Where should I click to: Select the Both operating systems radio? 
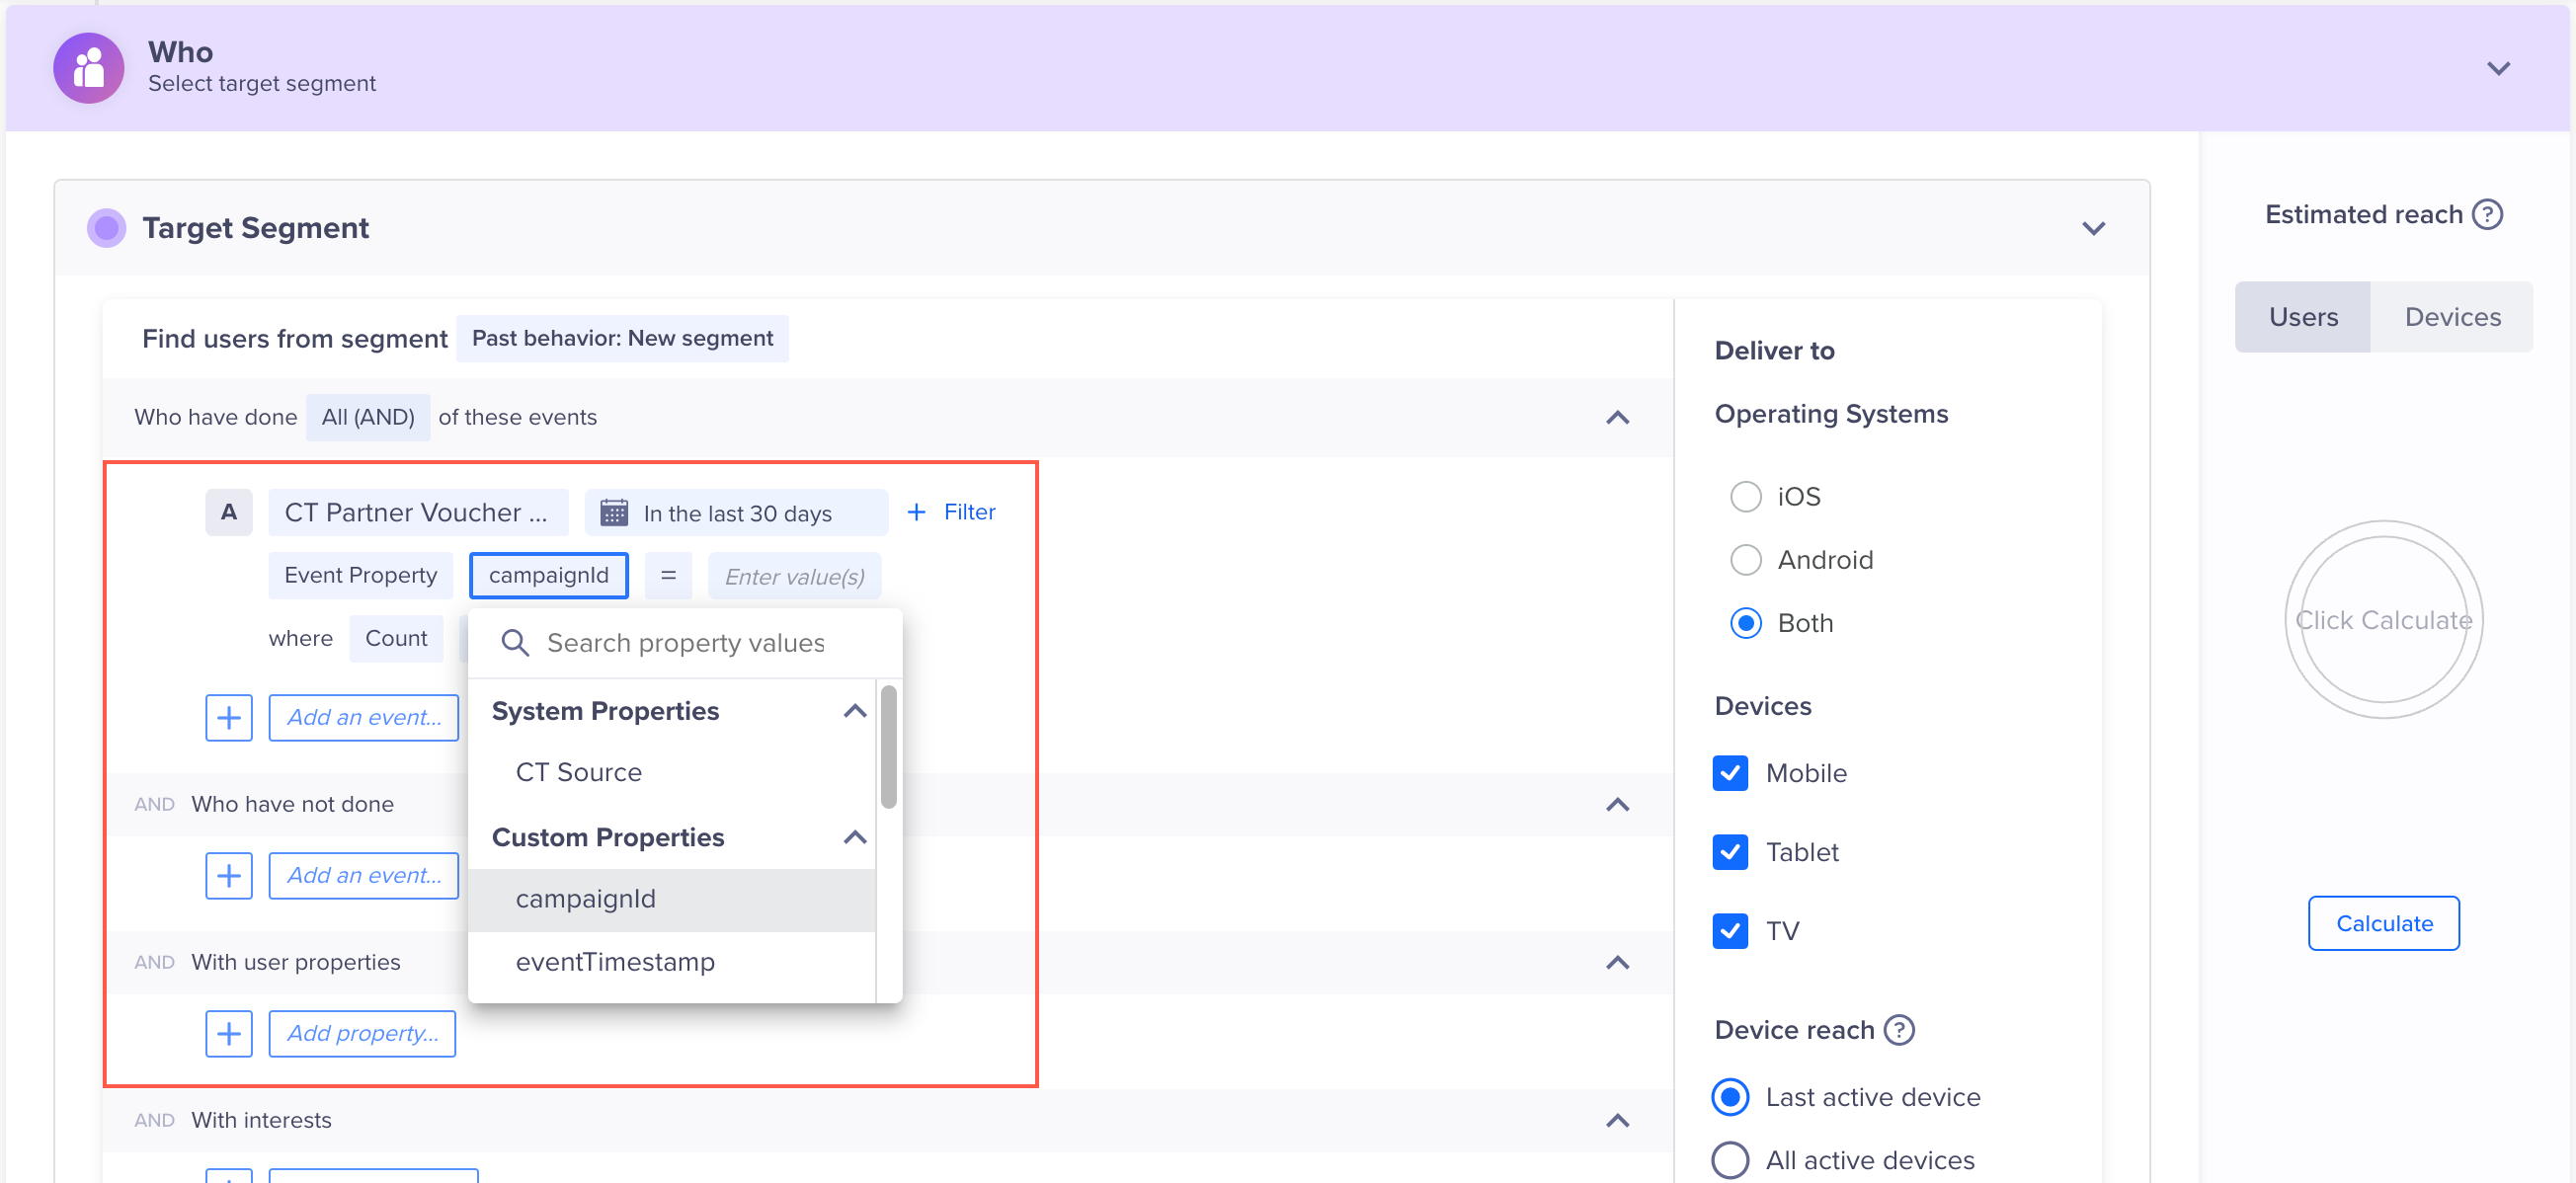click(x=1745, y=623)
